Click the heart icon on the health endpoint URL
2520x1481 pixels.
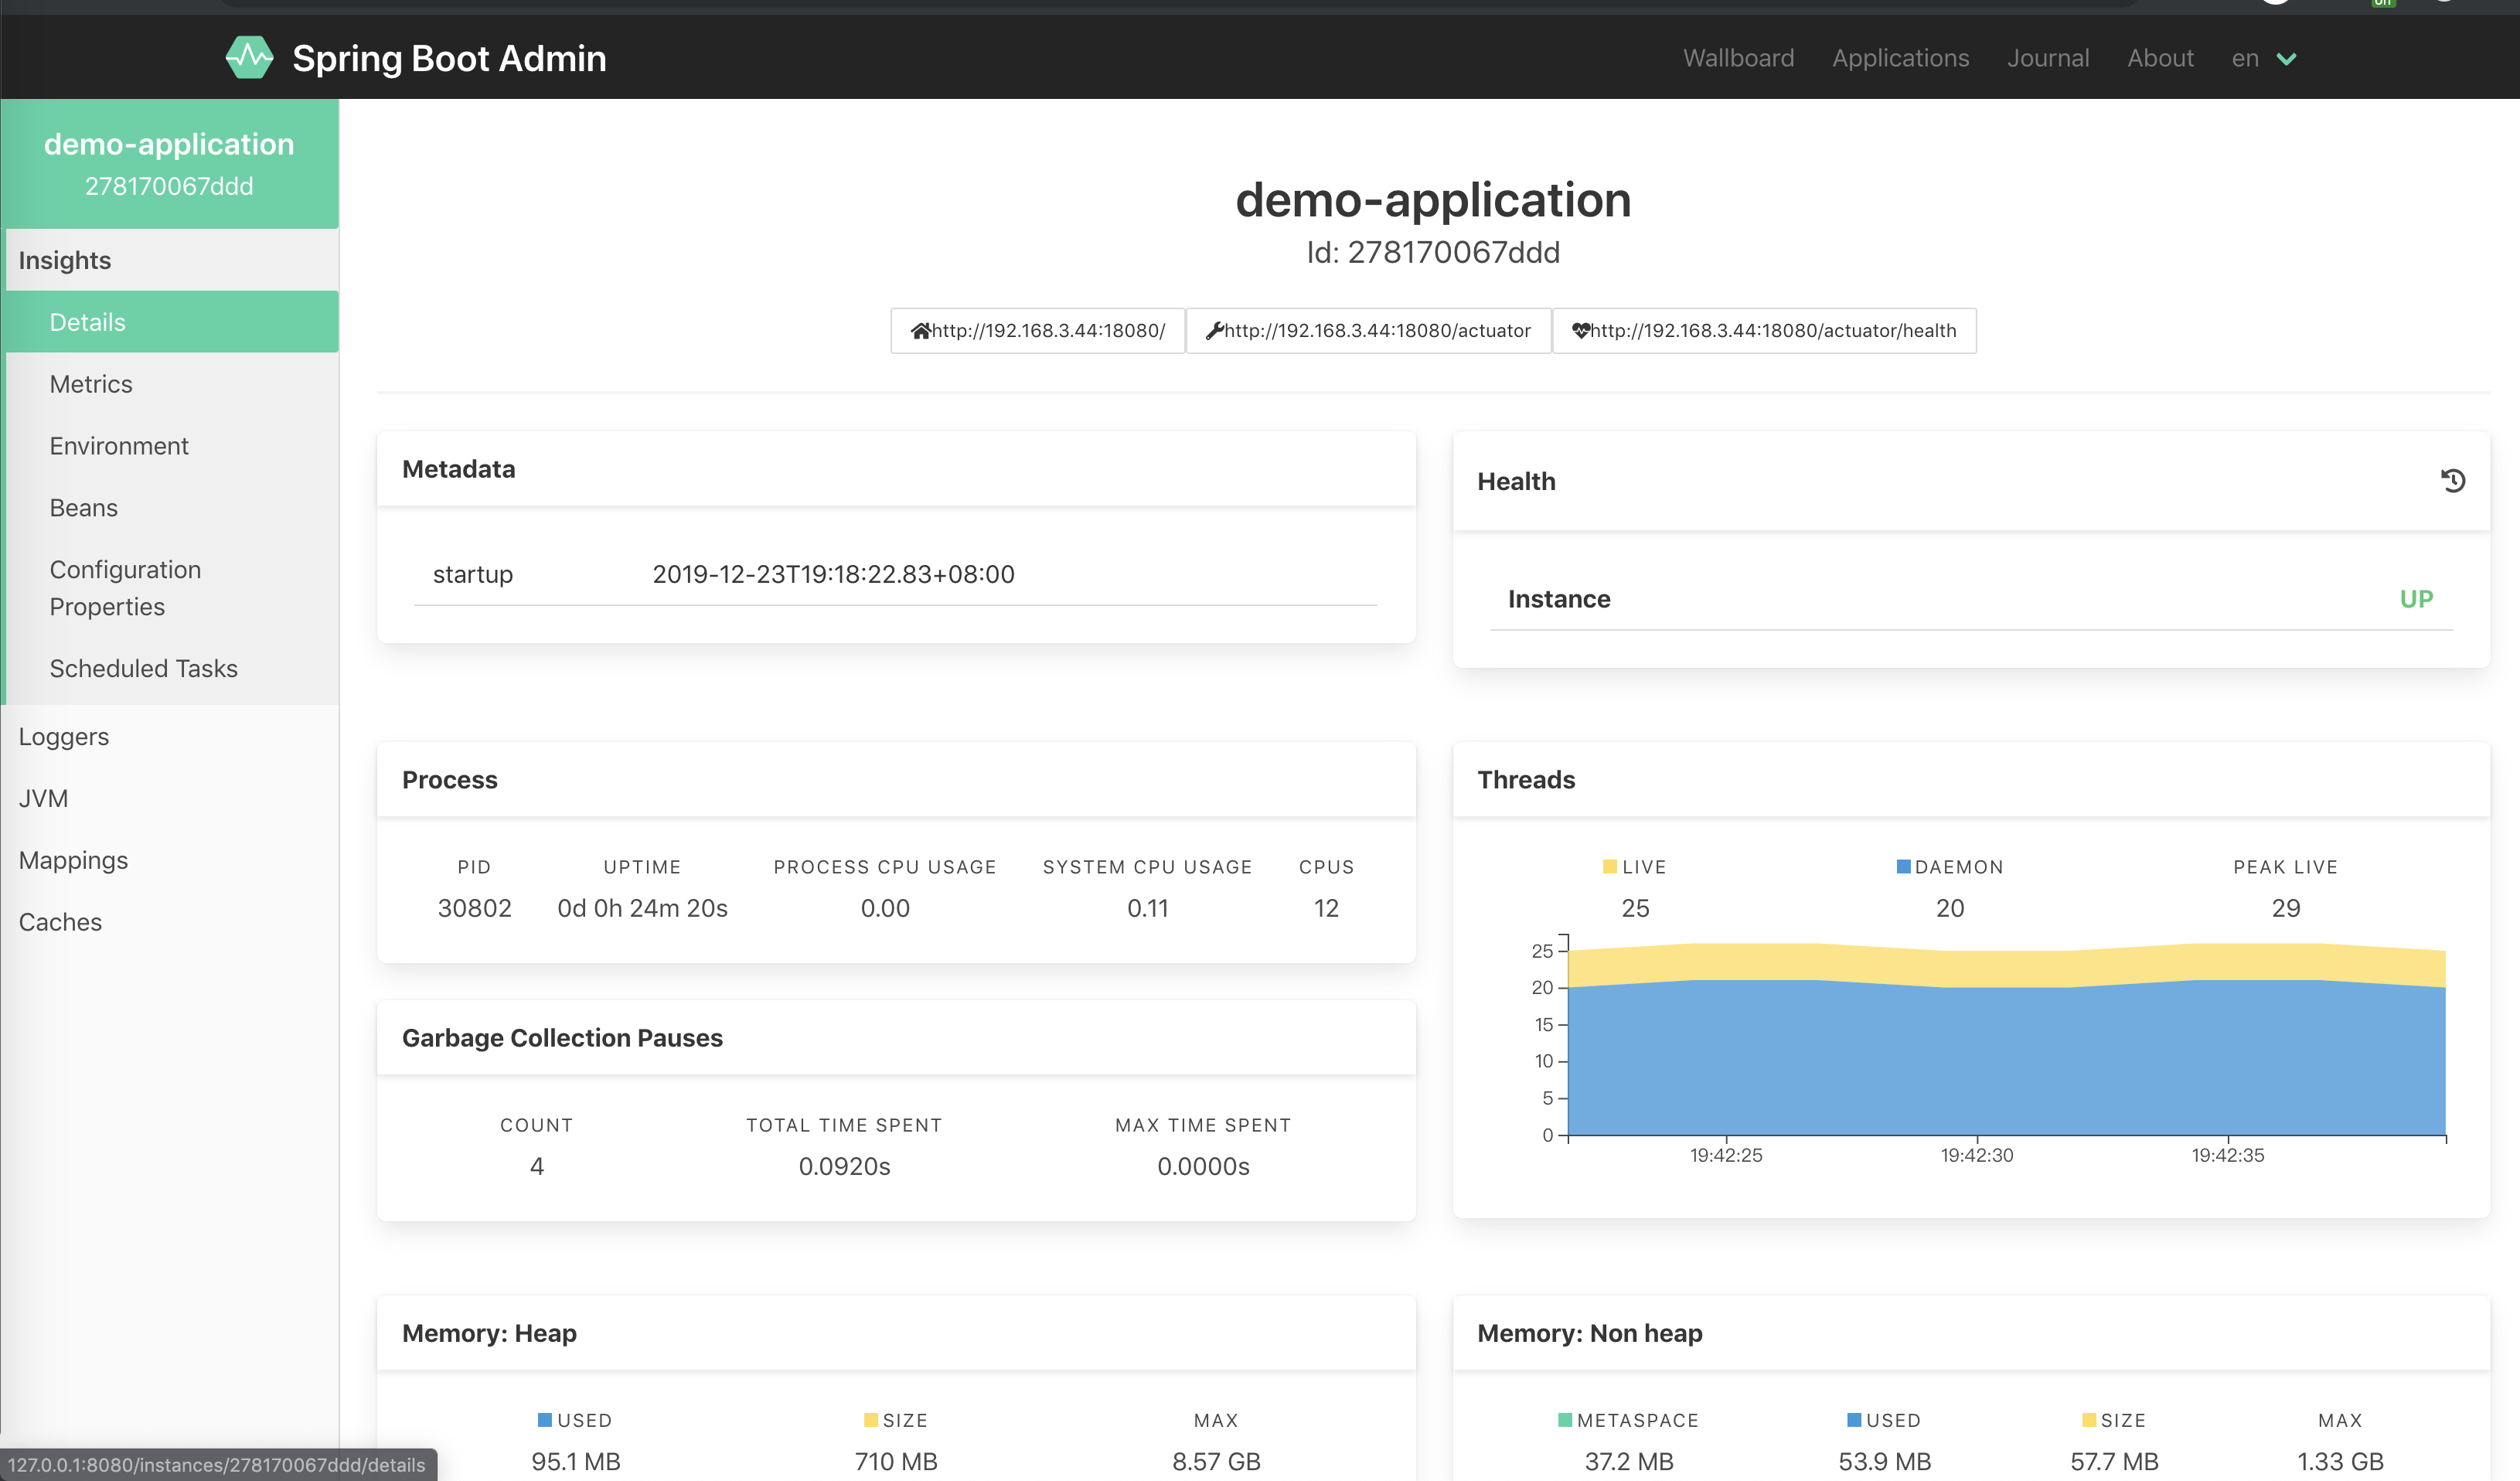click(x=1582, y=330)
